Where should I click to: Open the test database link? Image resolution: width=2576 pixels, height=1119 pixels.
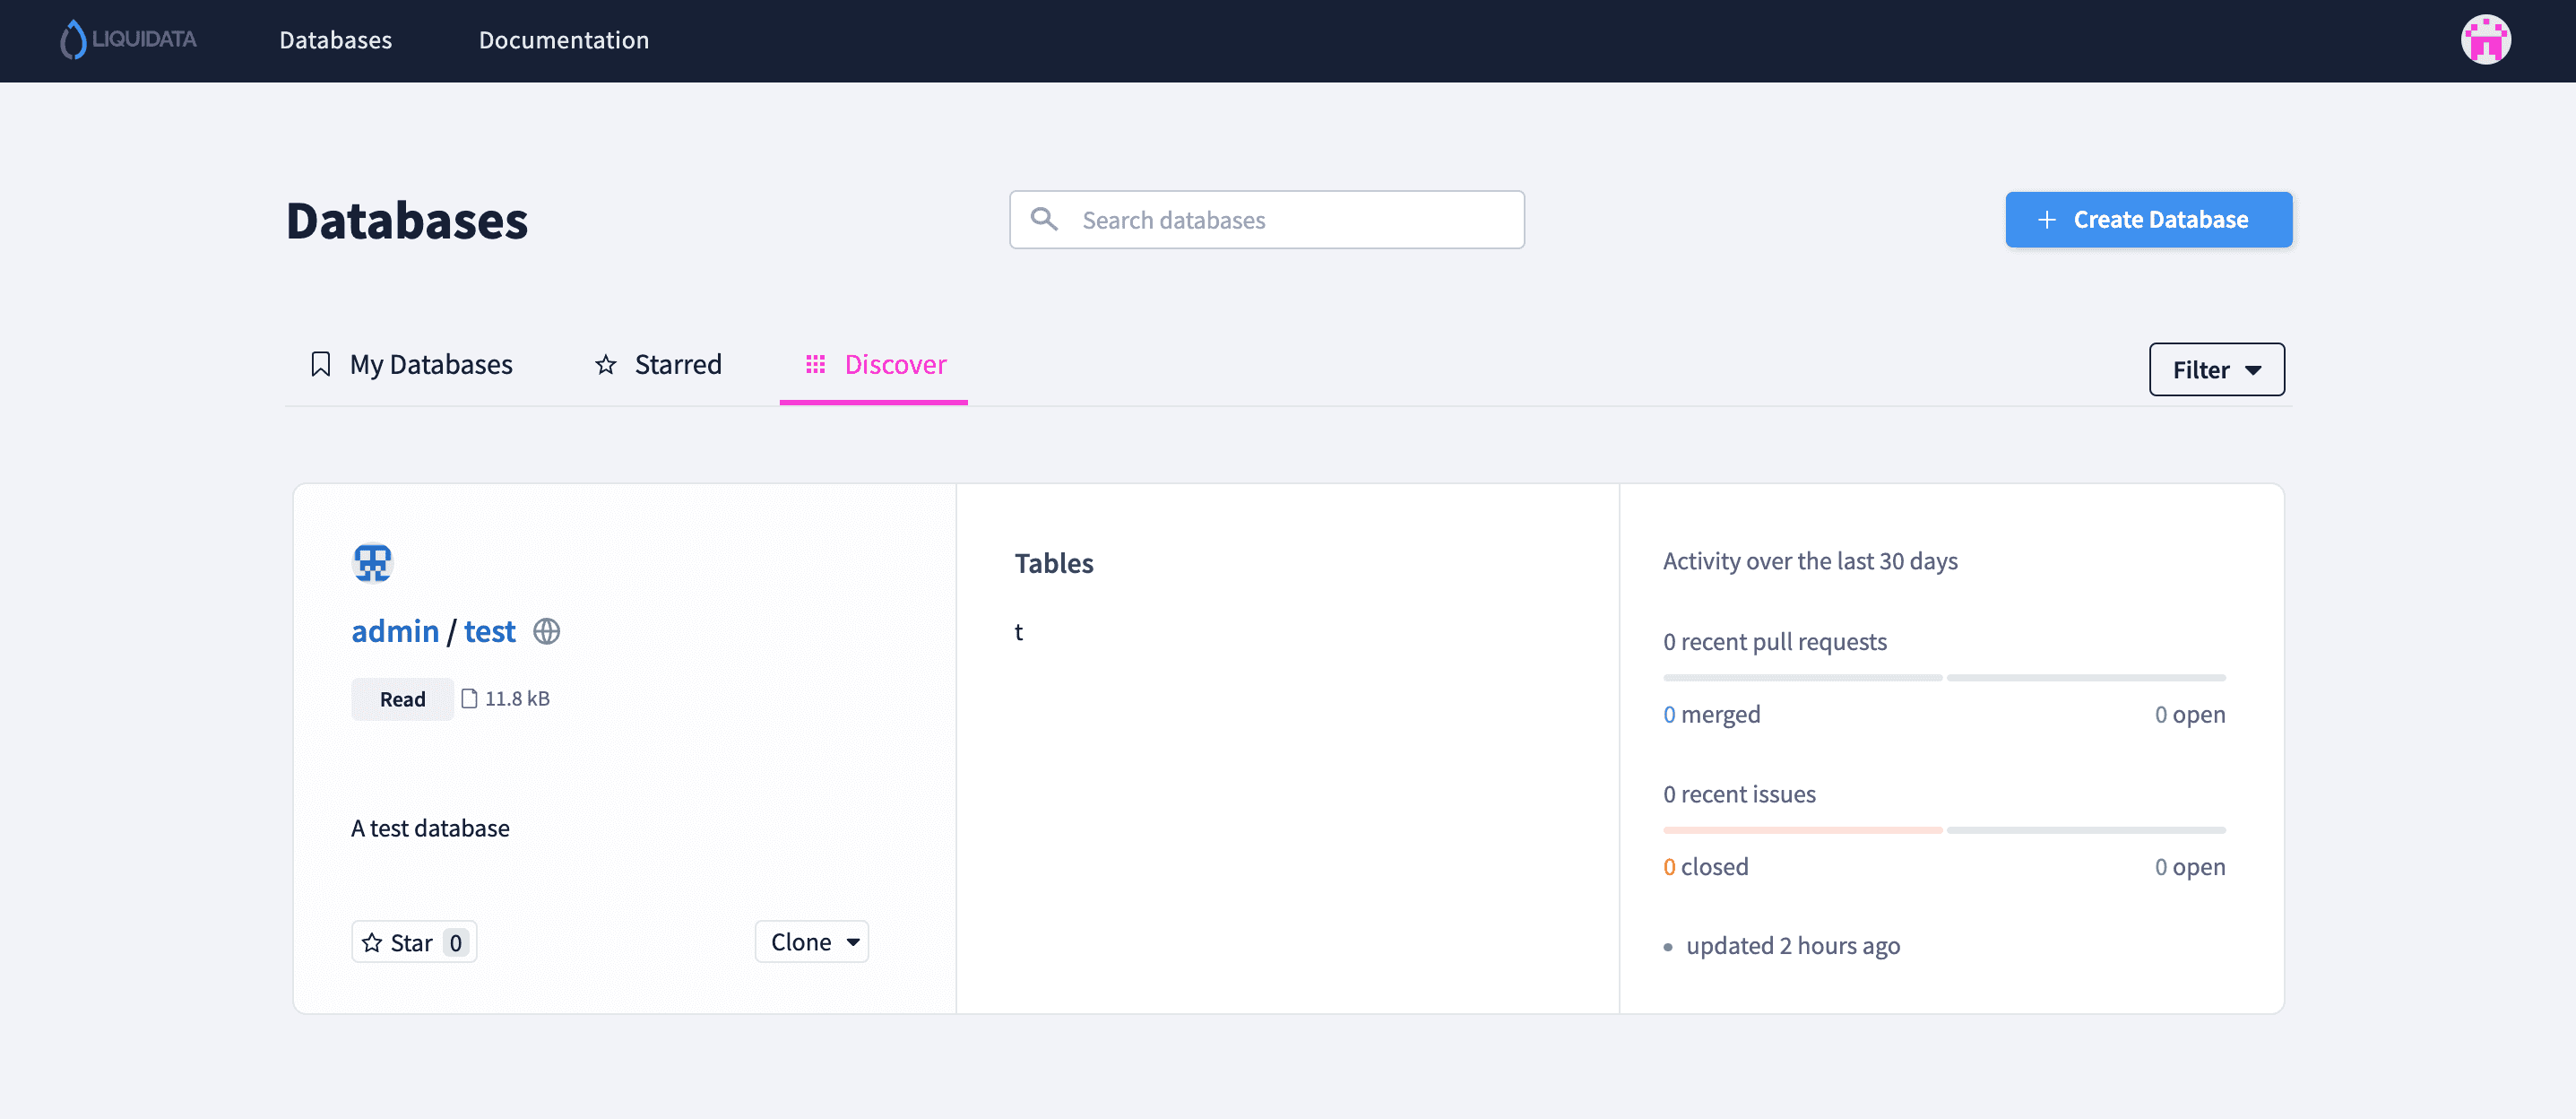(490, 632)
